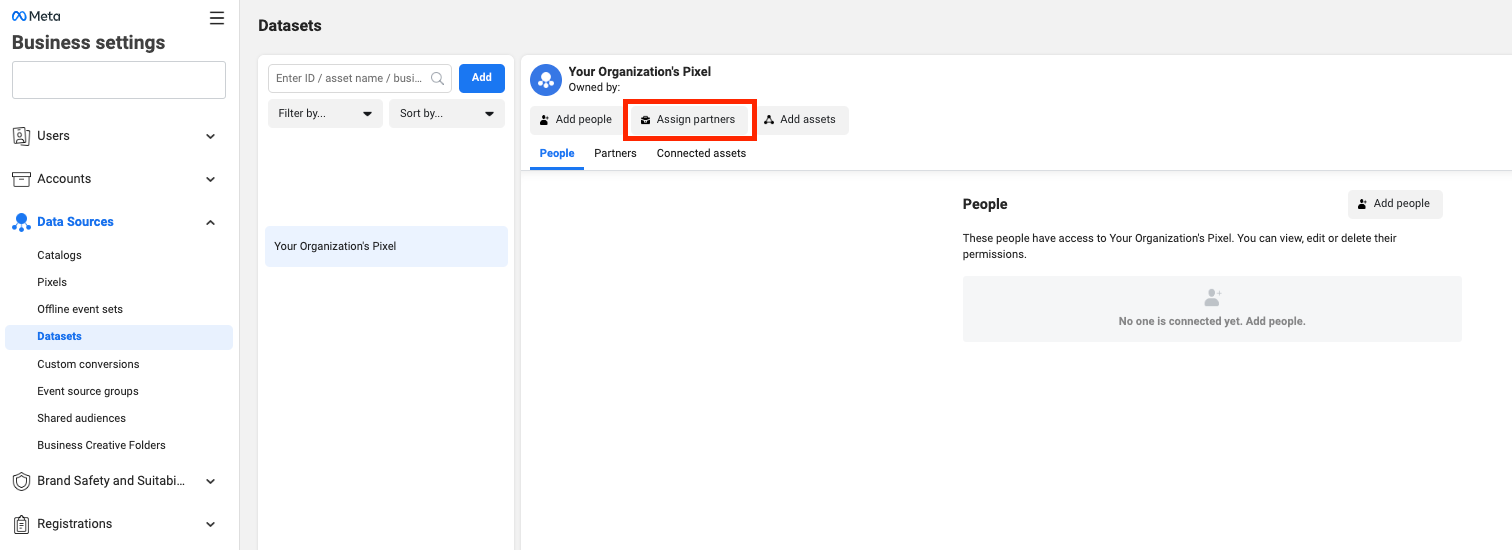Click the blue Add button
The image size is (1512, 550).
(481, 78)
